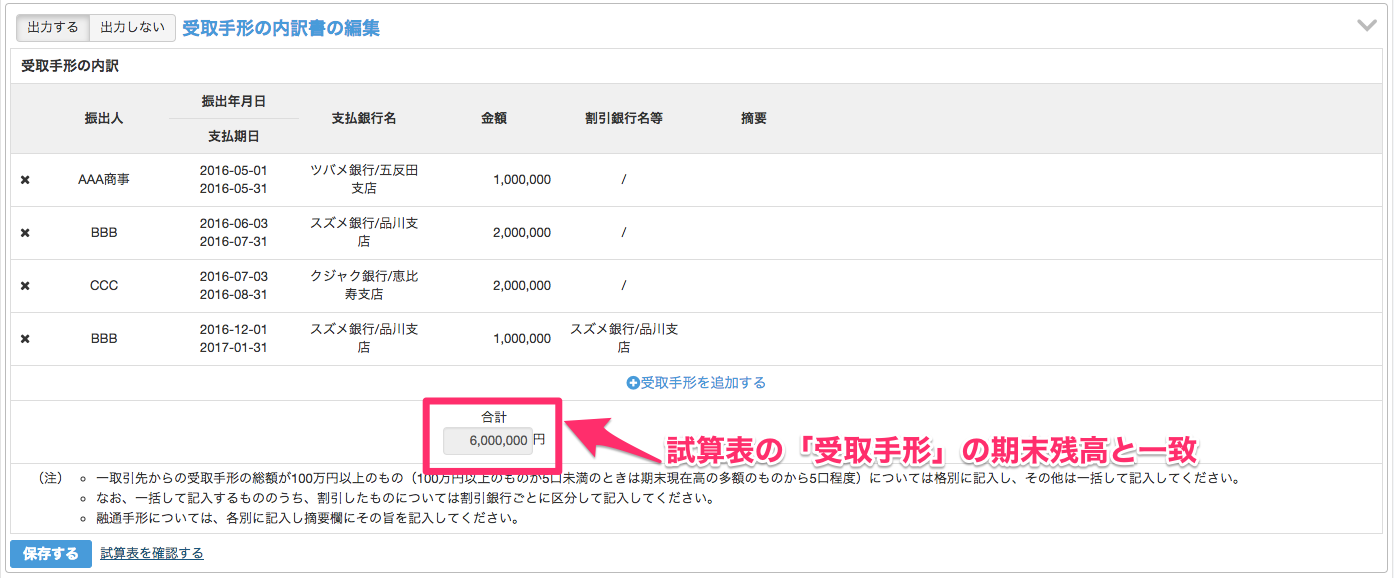Screen dimensions: 1394x578
Task: Click the 受取手形の内訳 section title
Action: (x=70, y=66)
